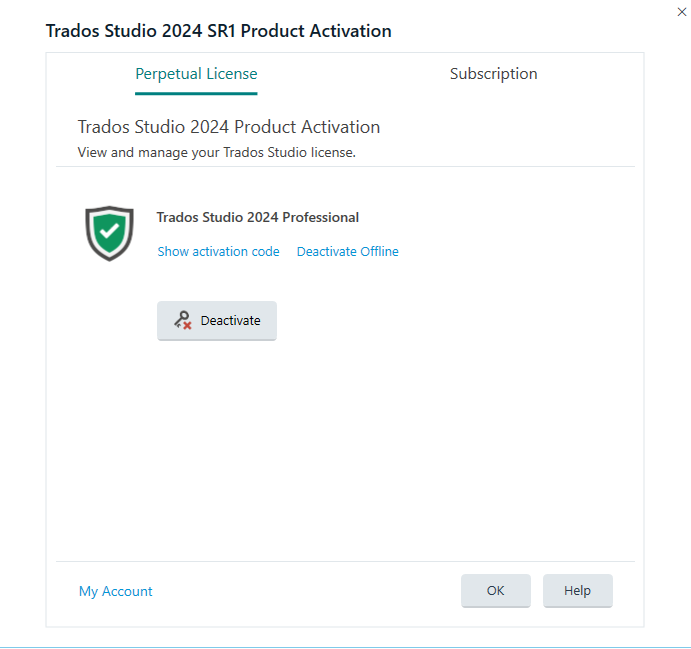Open the Subscription tab

[x=493, y=74]
